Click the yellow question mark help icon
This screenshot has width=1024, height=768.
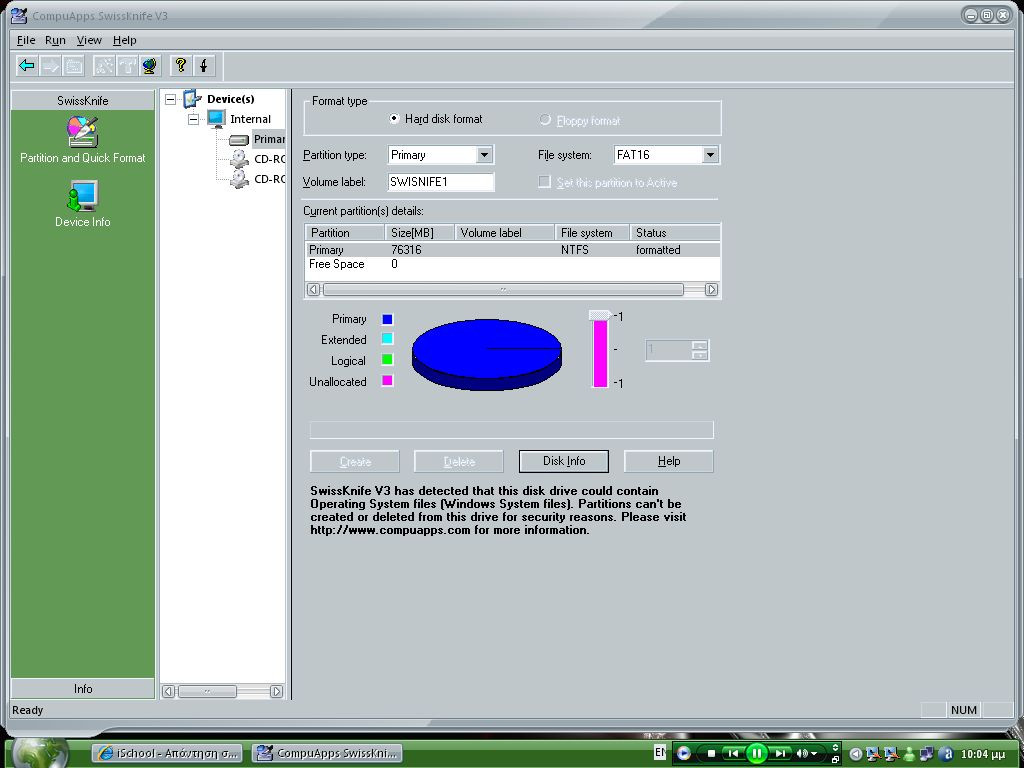point(180,66)
